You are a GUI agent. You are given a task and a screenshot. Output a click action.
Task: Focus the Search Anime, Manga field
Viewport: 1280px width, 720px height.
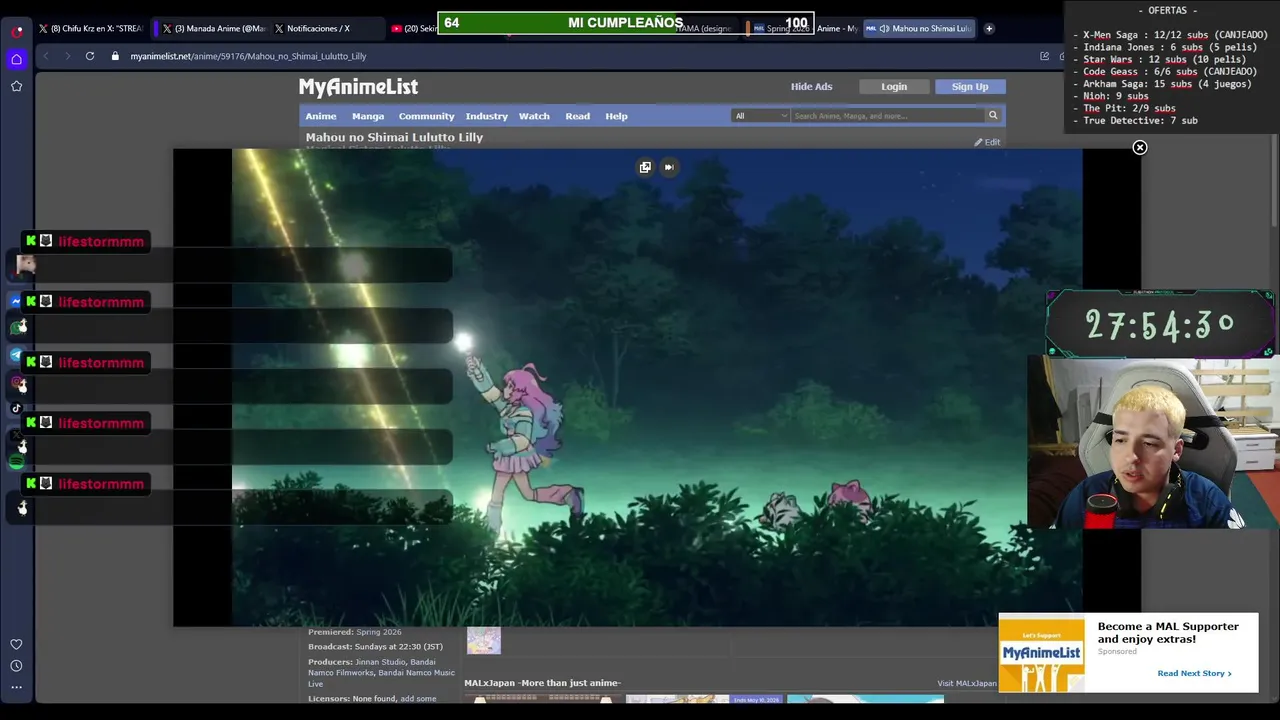(x=888, y=116)
